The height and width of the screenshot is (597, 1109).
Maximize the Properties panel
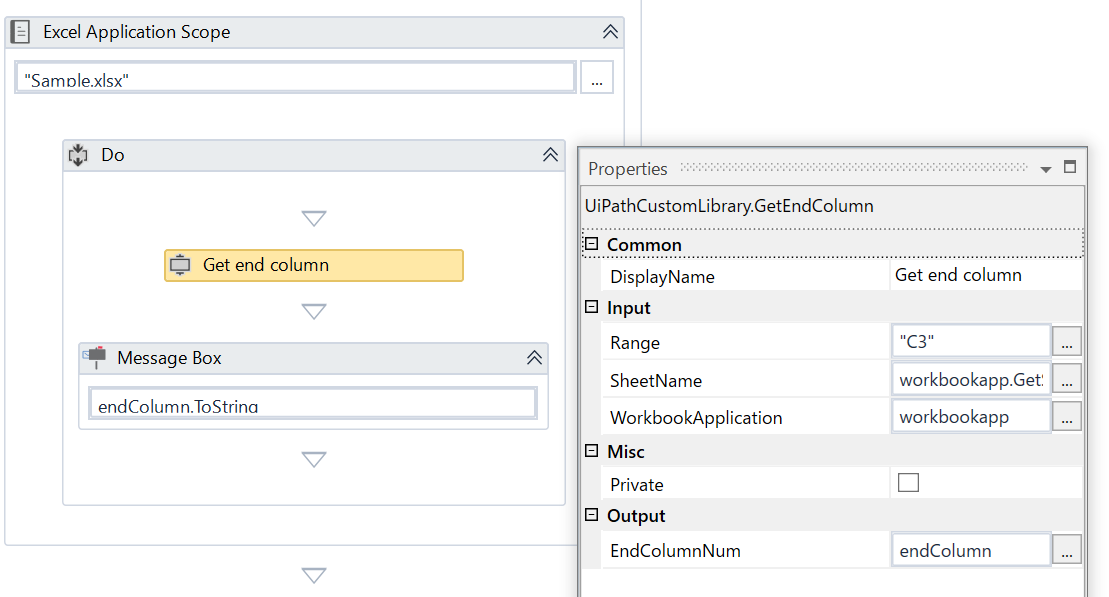pyautogui.click(x=1070, y=167)
